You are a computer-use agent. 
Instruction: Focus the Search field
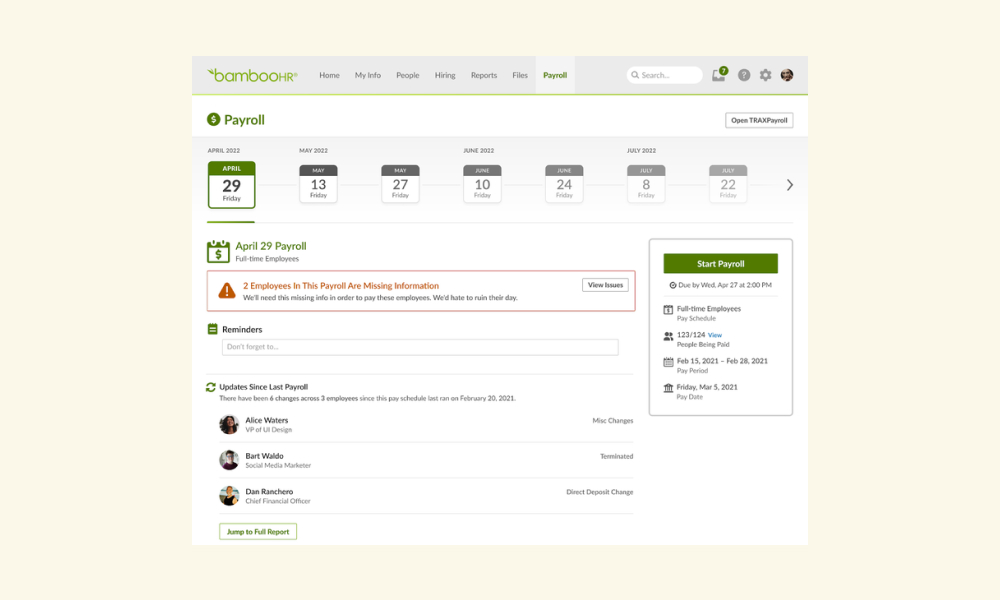[665, 75]
